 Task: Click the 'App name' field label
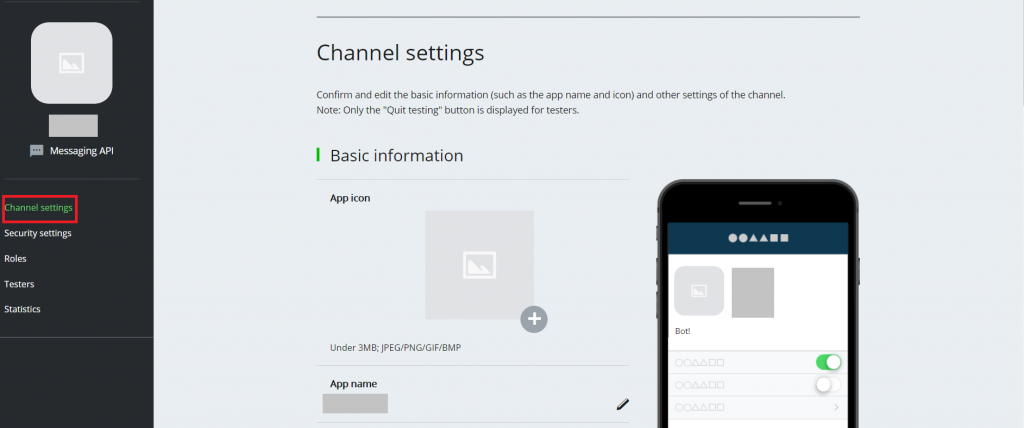353,384
